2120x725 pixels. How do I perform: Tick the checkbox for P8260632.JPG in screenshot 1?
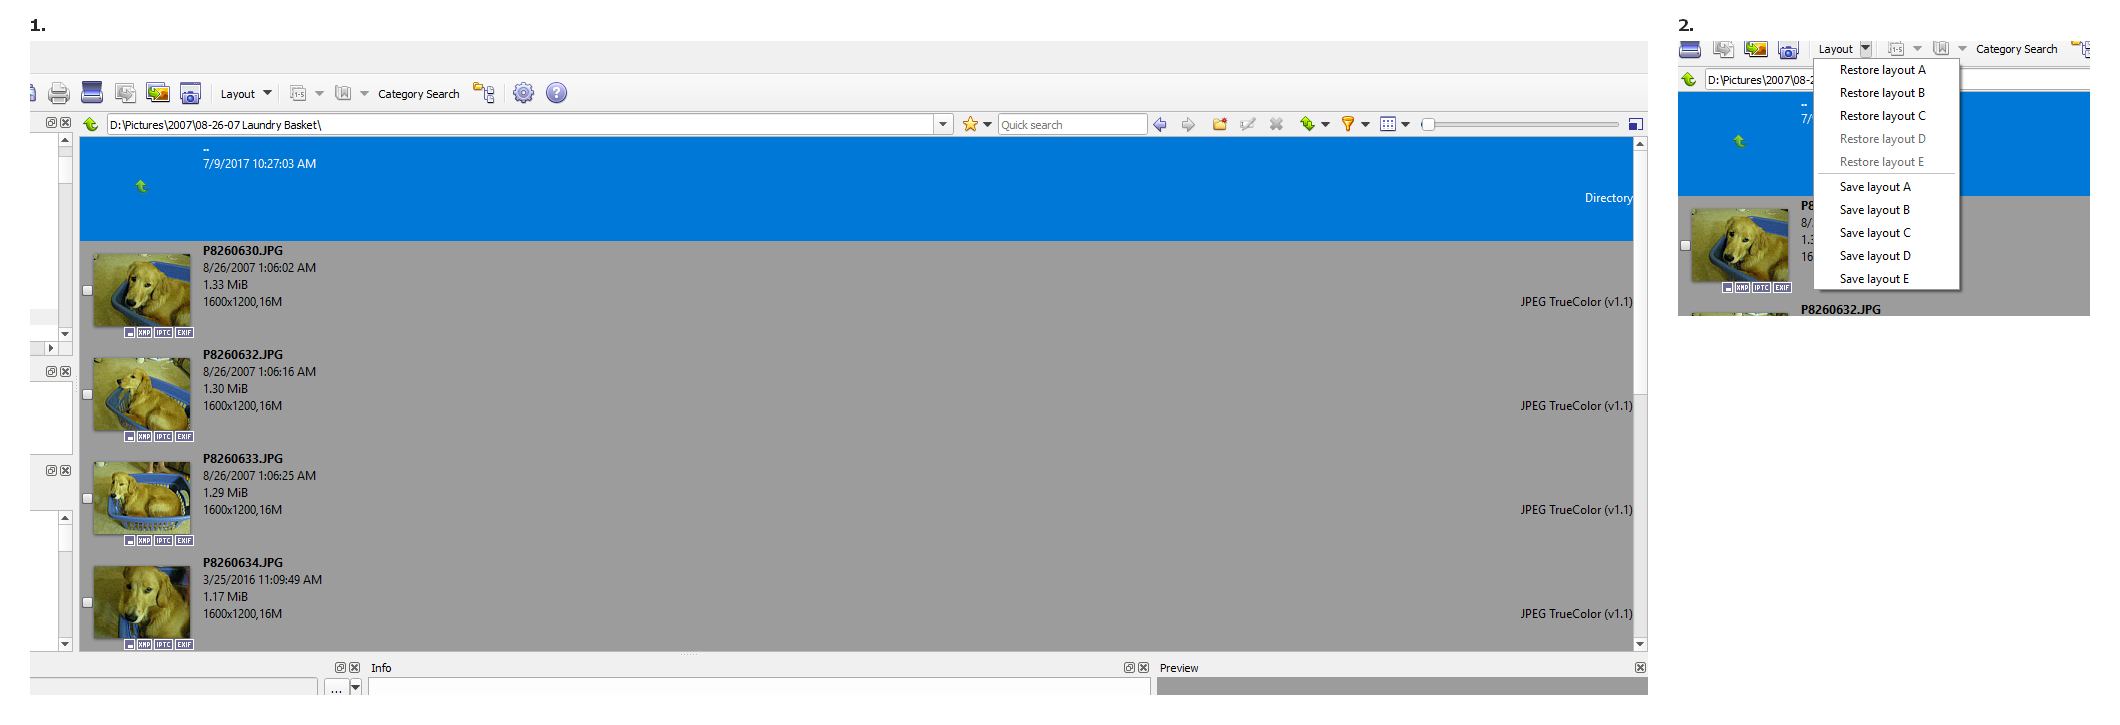(x=87, y=395)
